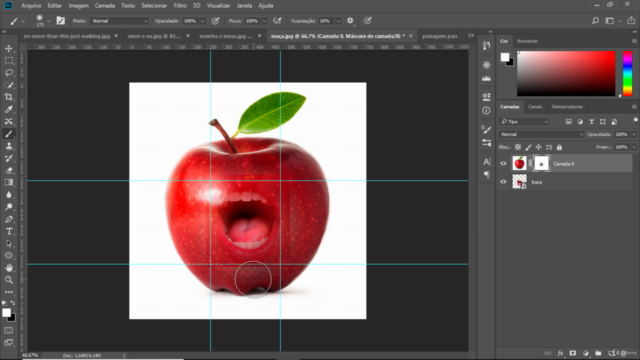Click the Color panel foreground swatch
640x360 pixels.
[505, 57]
